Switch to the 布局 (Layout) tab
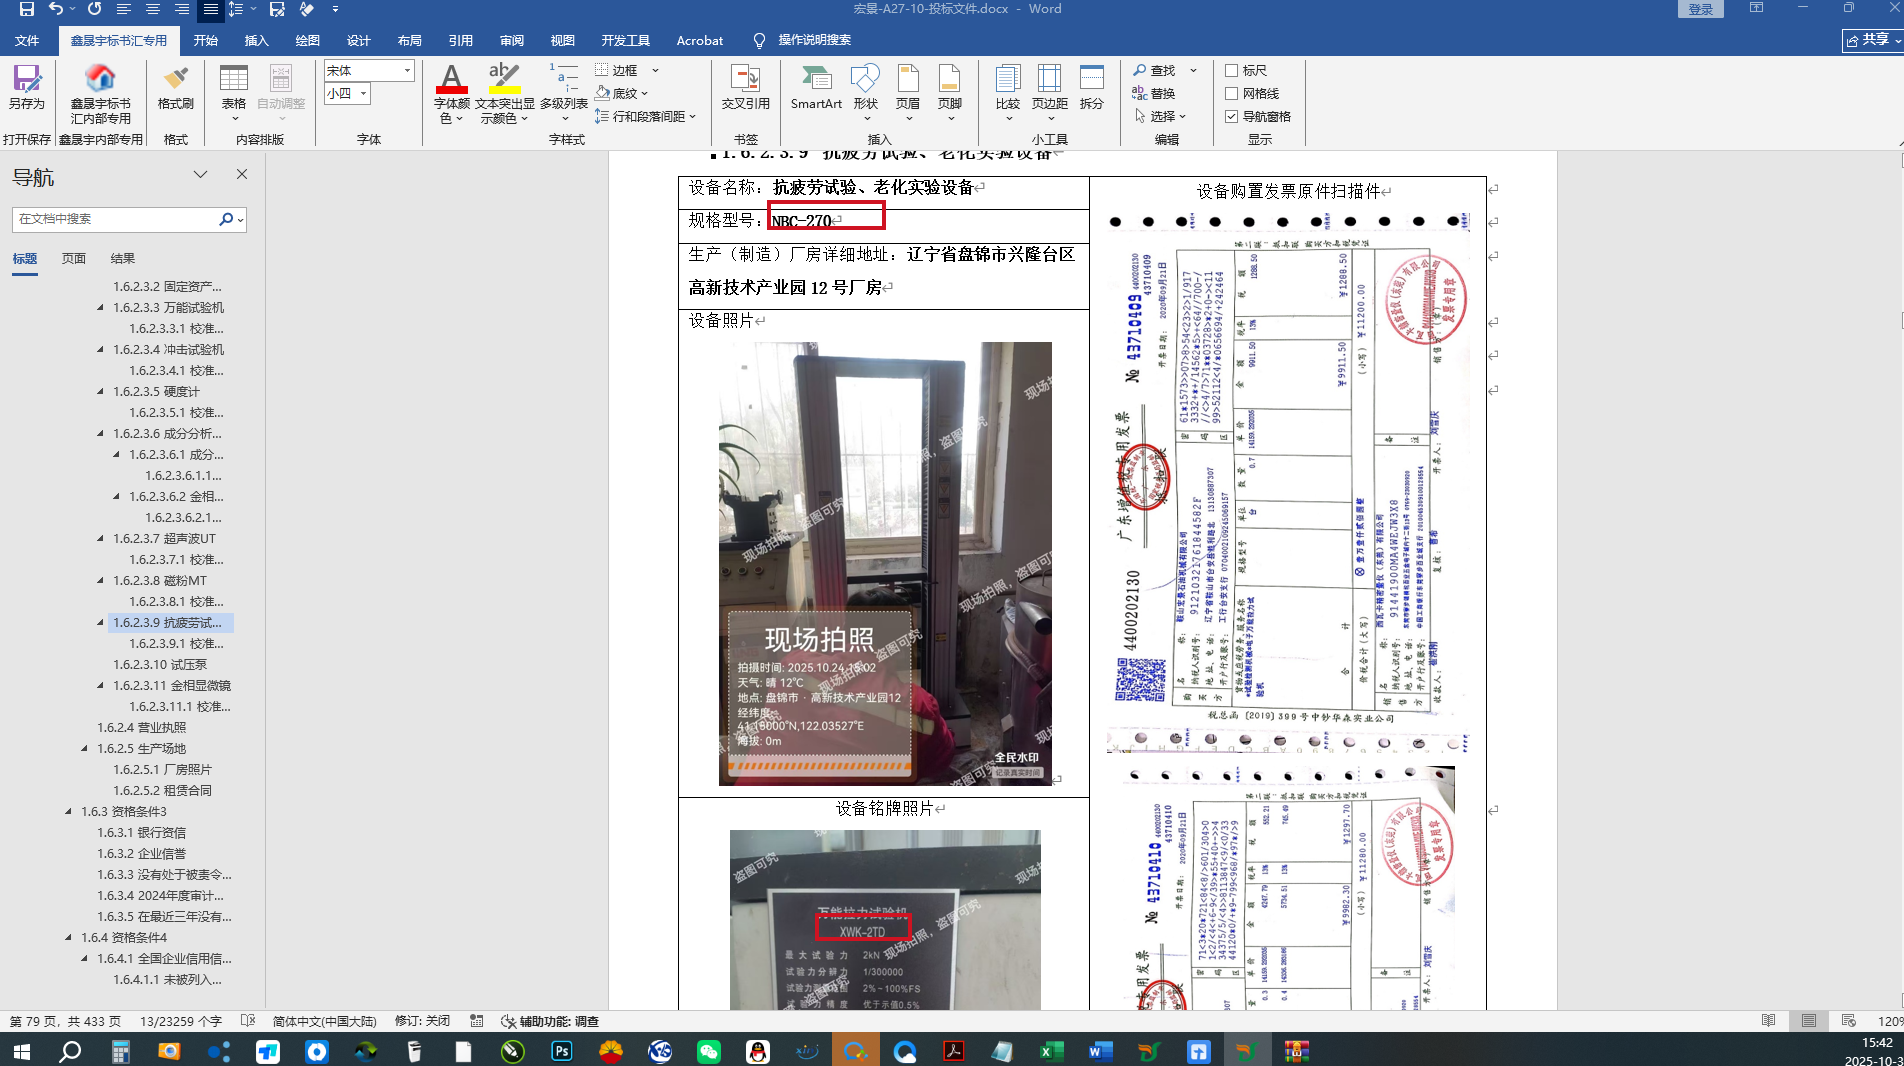The height and width of the screenshot is (1066, 1904). point(410,40)
